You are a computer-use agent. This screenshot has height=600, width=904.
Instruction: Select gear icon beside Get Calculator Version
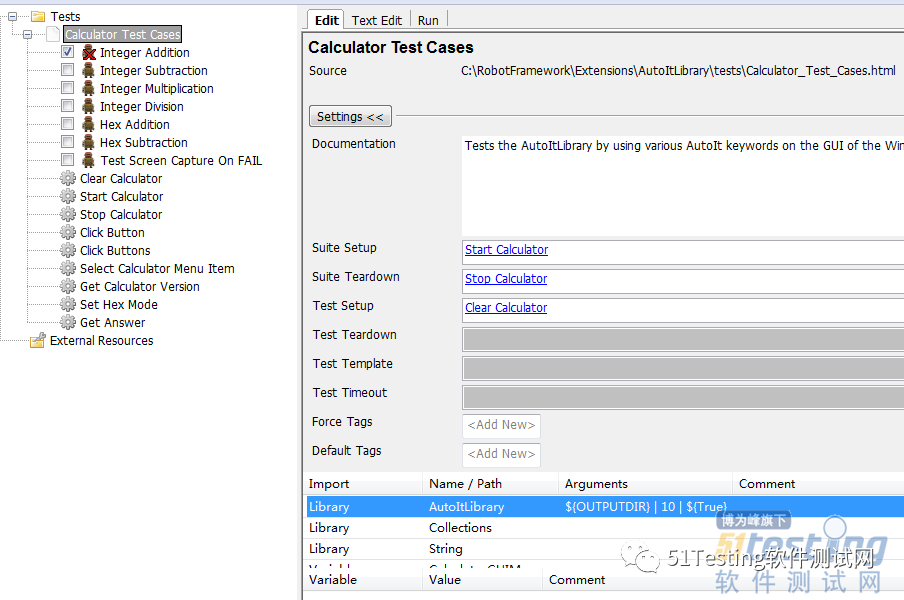[68, 287]
